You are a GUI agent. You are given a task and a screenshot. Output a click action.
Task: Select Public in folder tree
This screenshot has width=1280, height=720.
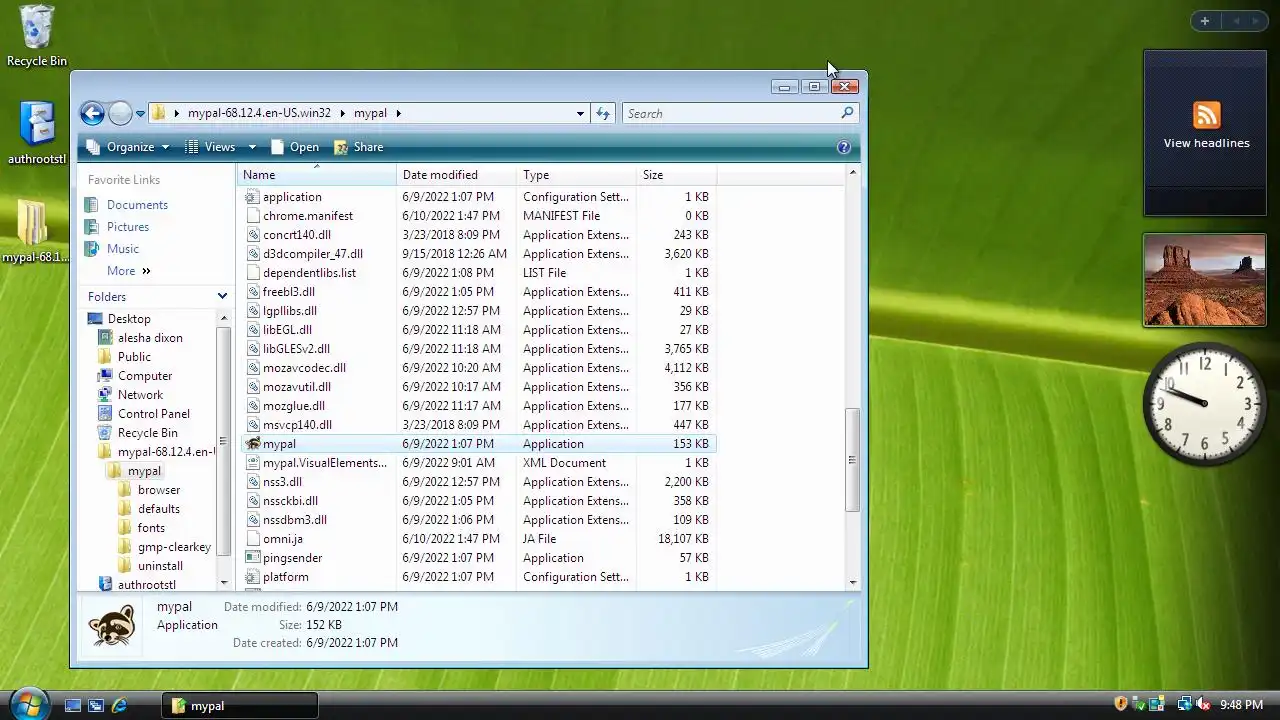point(134,357)
